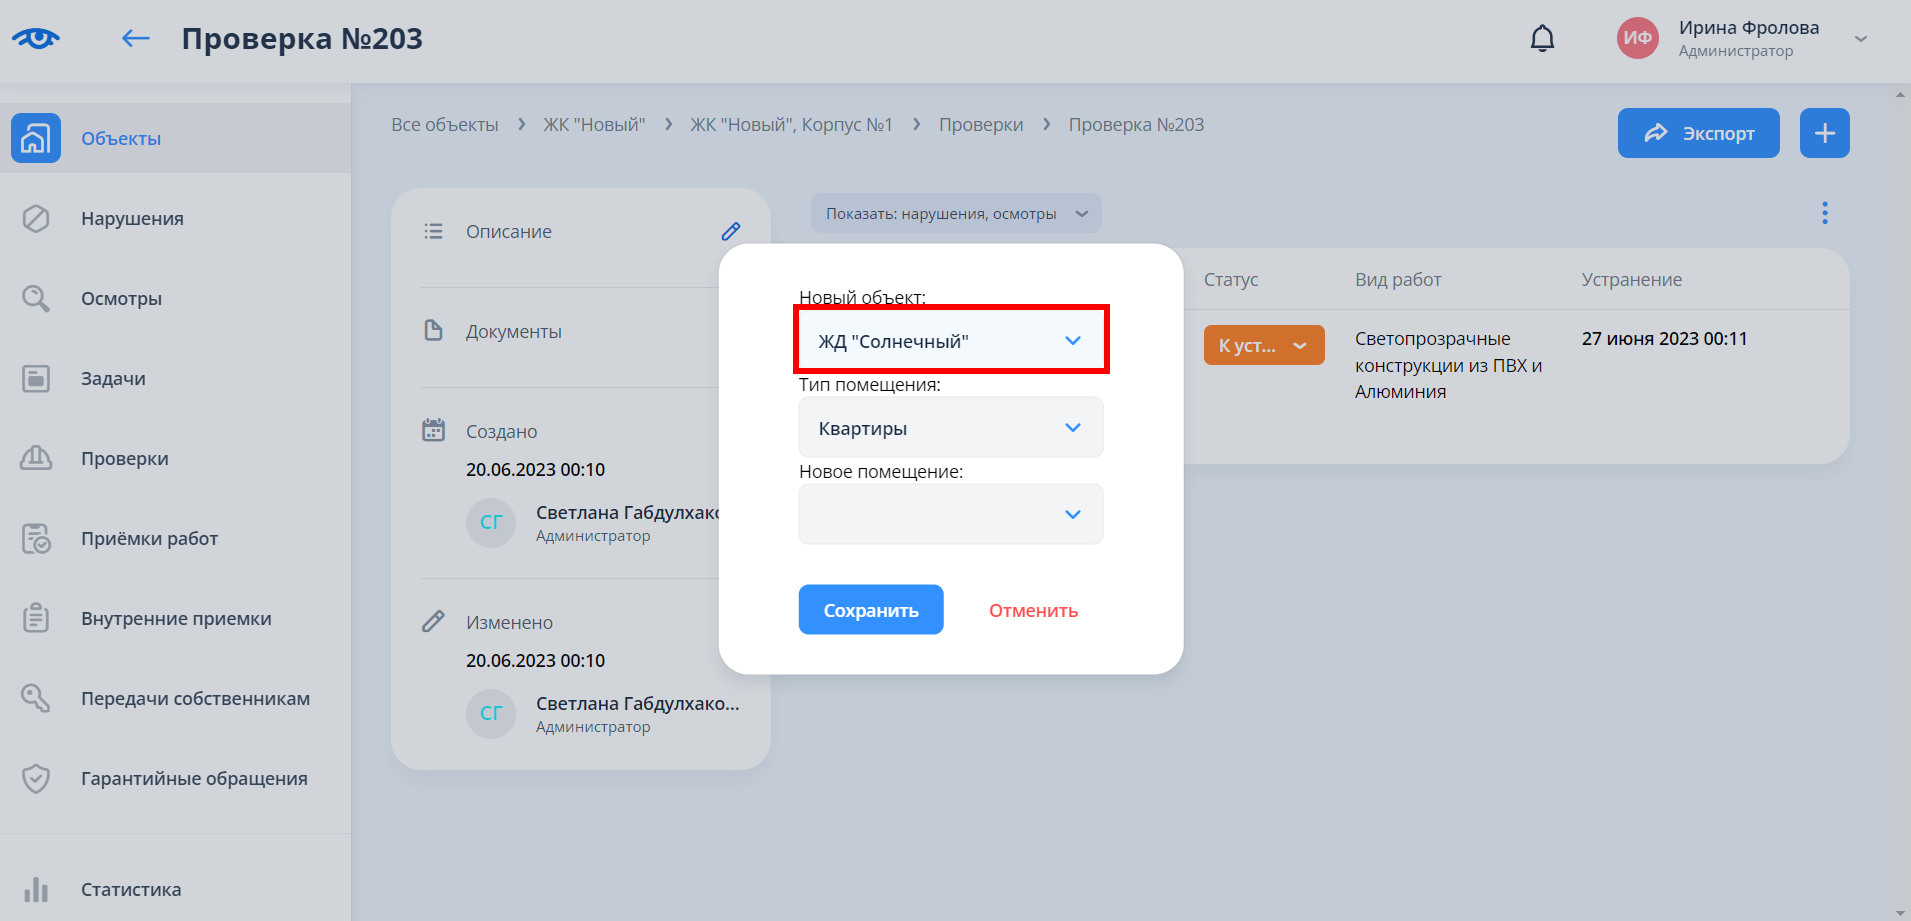Click the eye logo icon

(x=36, y=39)
